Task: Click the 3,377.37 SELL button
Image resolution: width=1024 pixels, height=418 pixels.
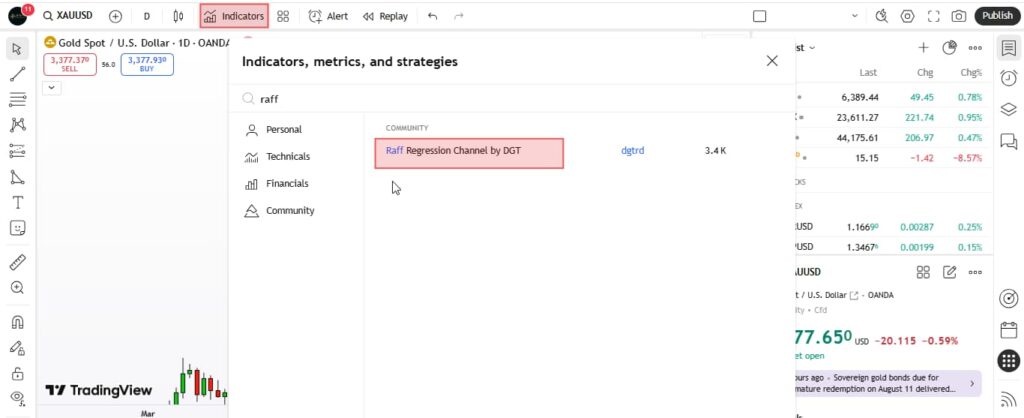Action: tap(70, 64)
